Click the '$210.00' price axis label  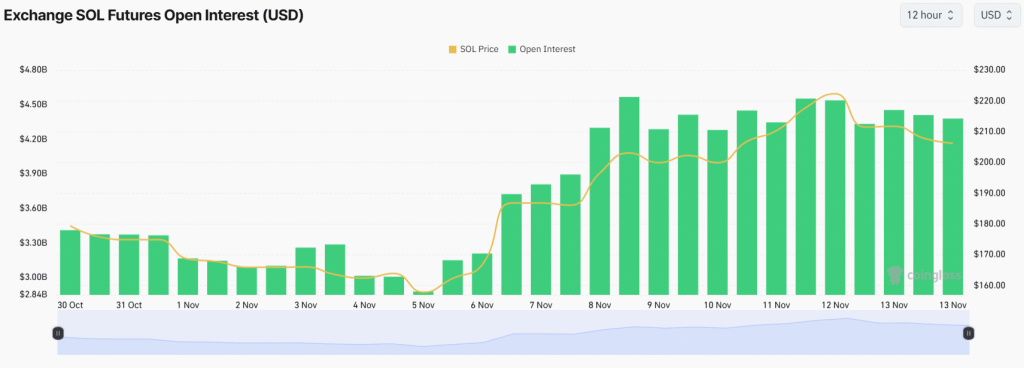[989, 131]
